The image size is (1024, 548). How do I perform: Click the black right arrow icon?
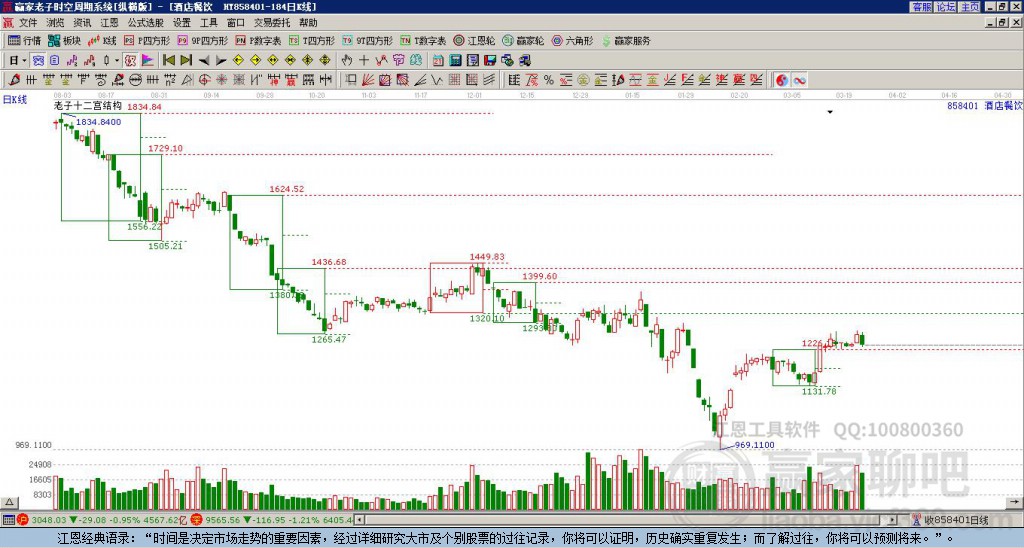tap(221, 61)
